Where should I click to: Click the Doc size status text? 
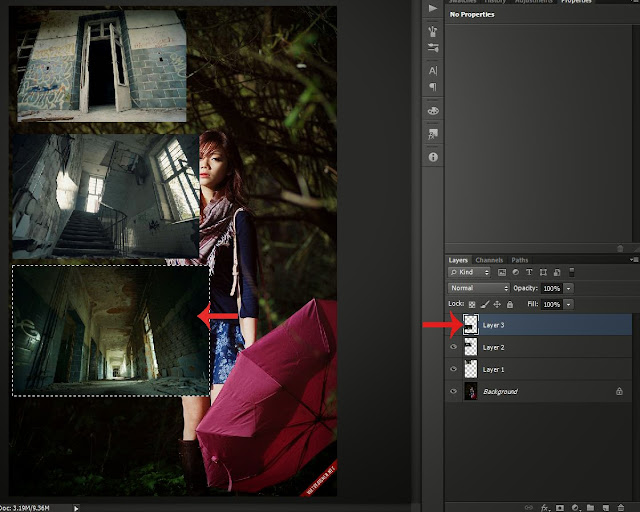25,508
